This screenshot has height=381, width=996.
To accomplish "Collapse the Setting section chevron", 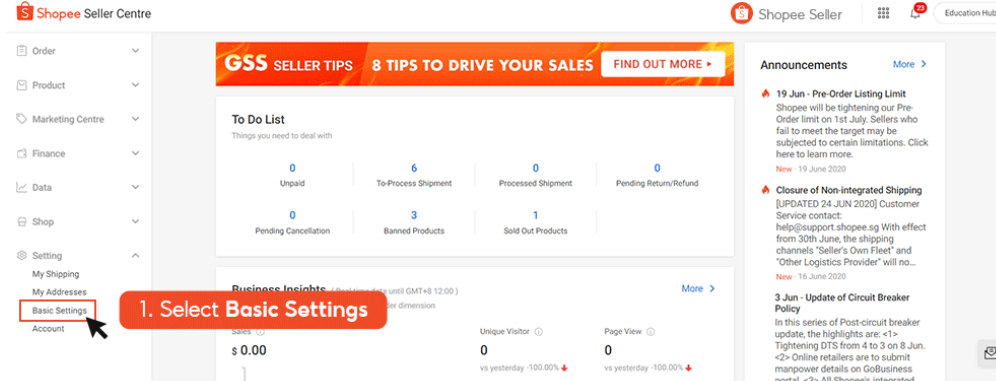I will pyautogui.click(x=135, y=255).
